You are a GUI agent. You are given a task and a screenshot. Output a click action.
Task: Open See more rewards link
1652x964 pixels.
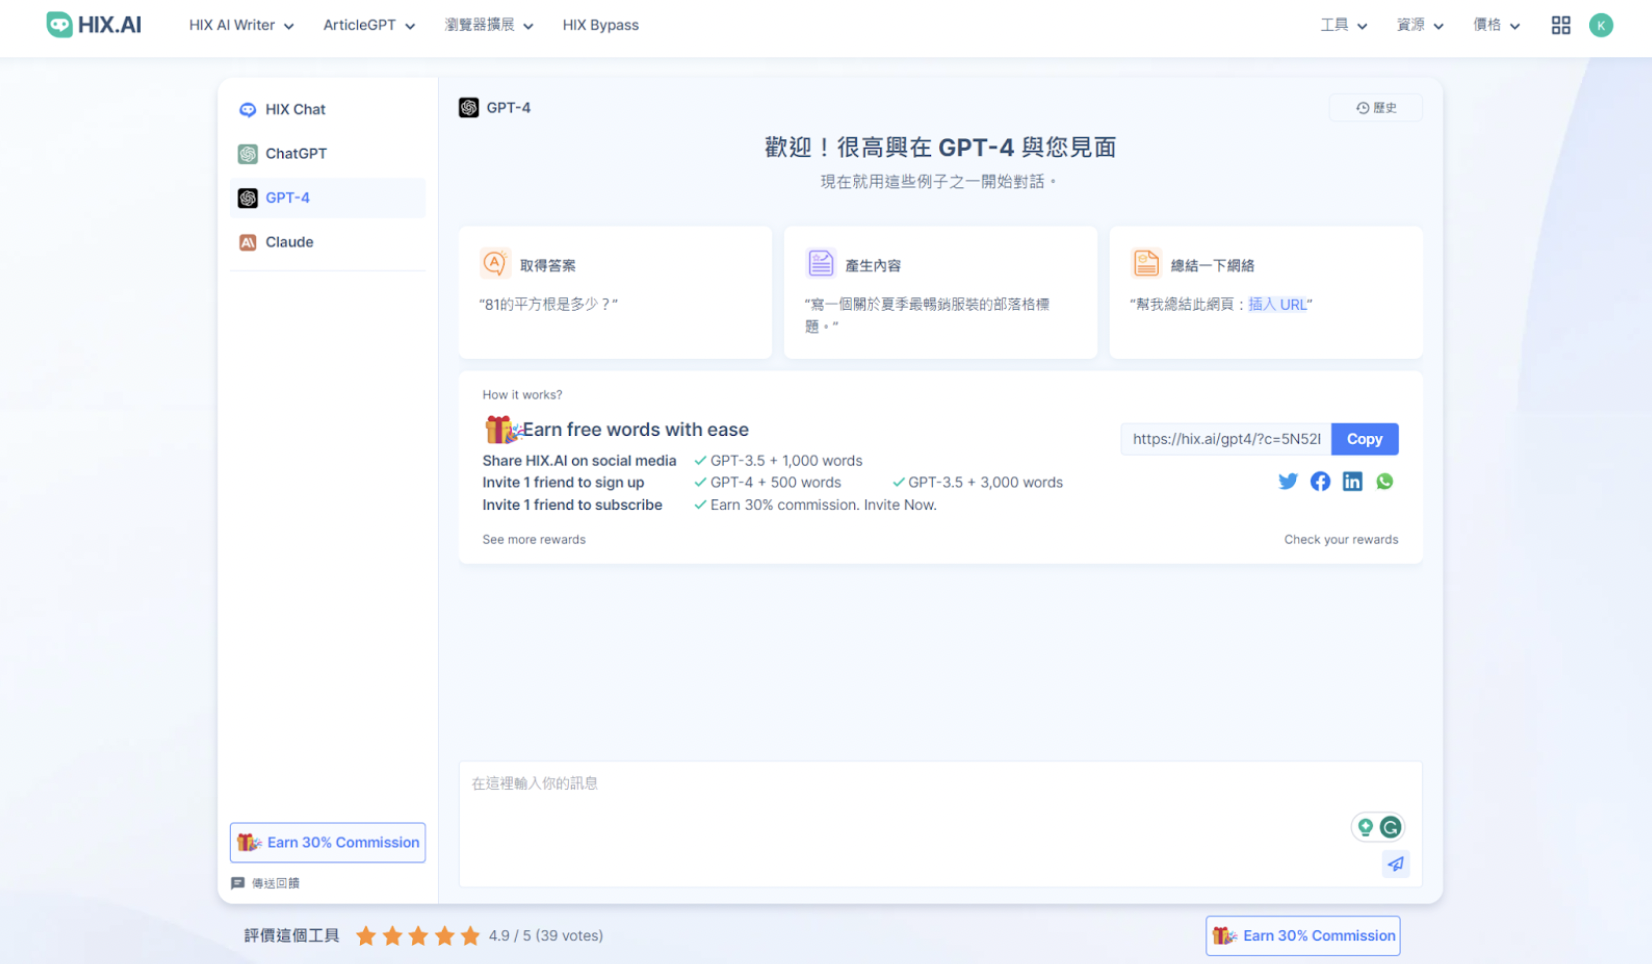(534, 540)
